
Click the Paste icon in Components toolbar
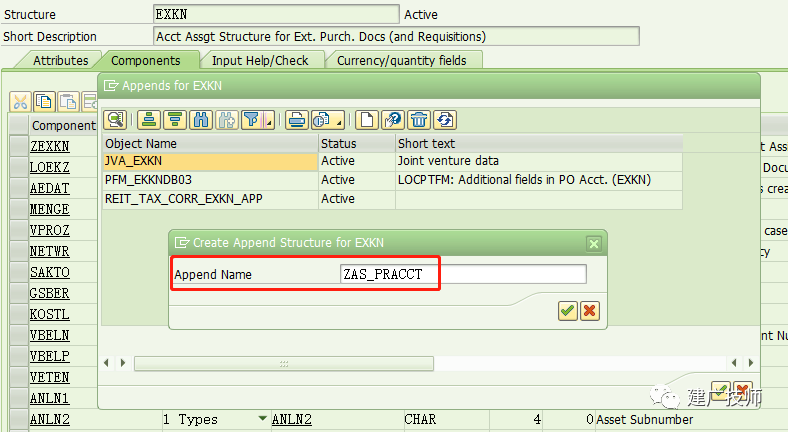(x=68, y=102)
